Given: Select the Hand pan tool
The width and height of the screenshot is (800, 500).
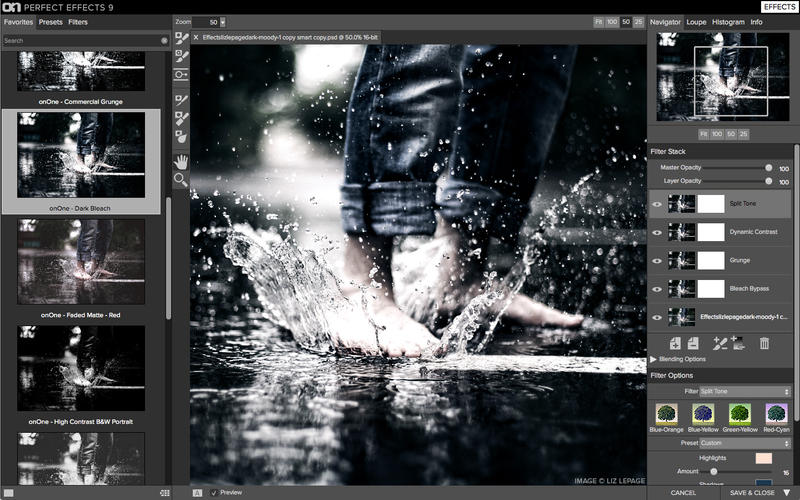Looking at the screenshot, I should (x=181, y=161).
